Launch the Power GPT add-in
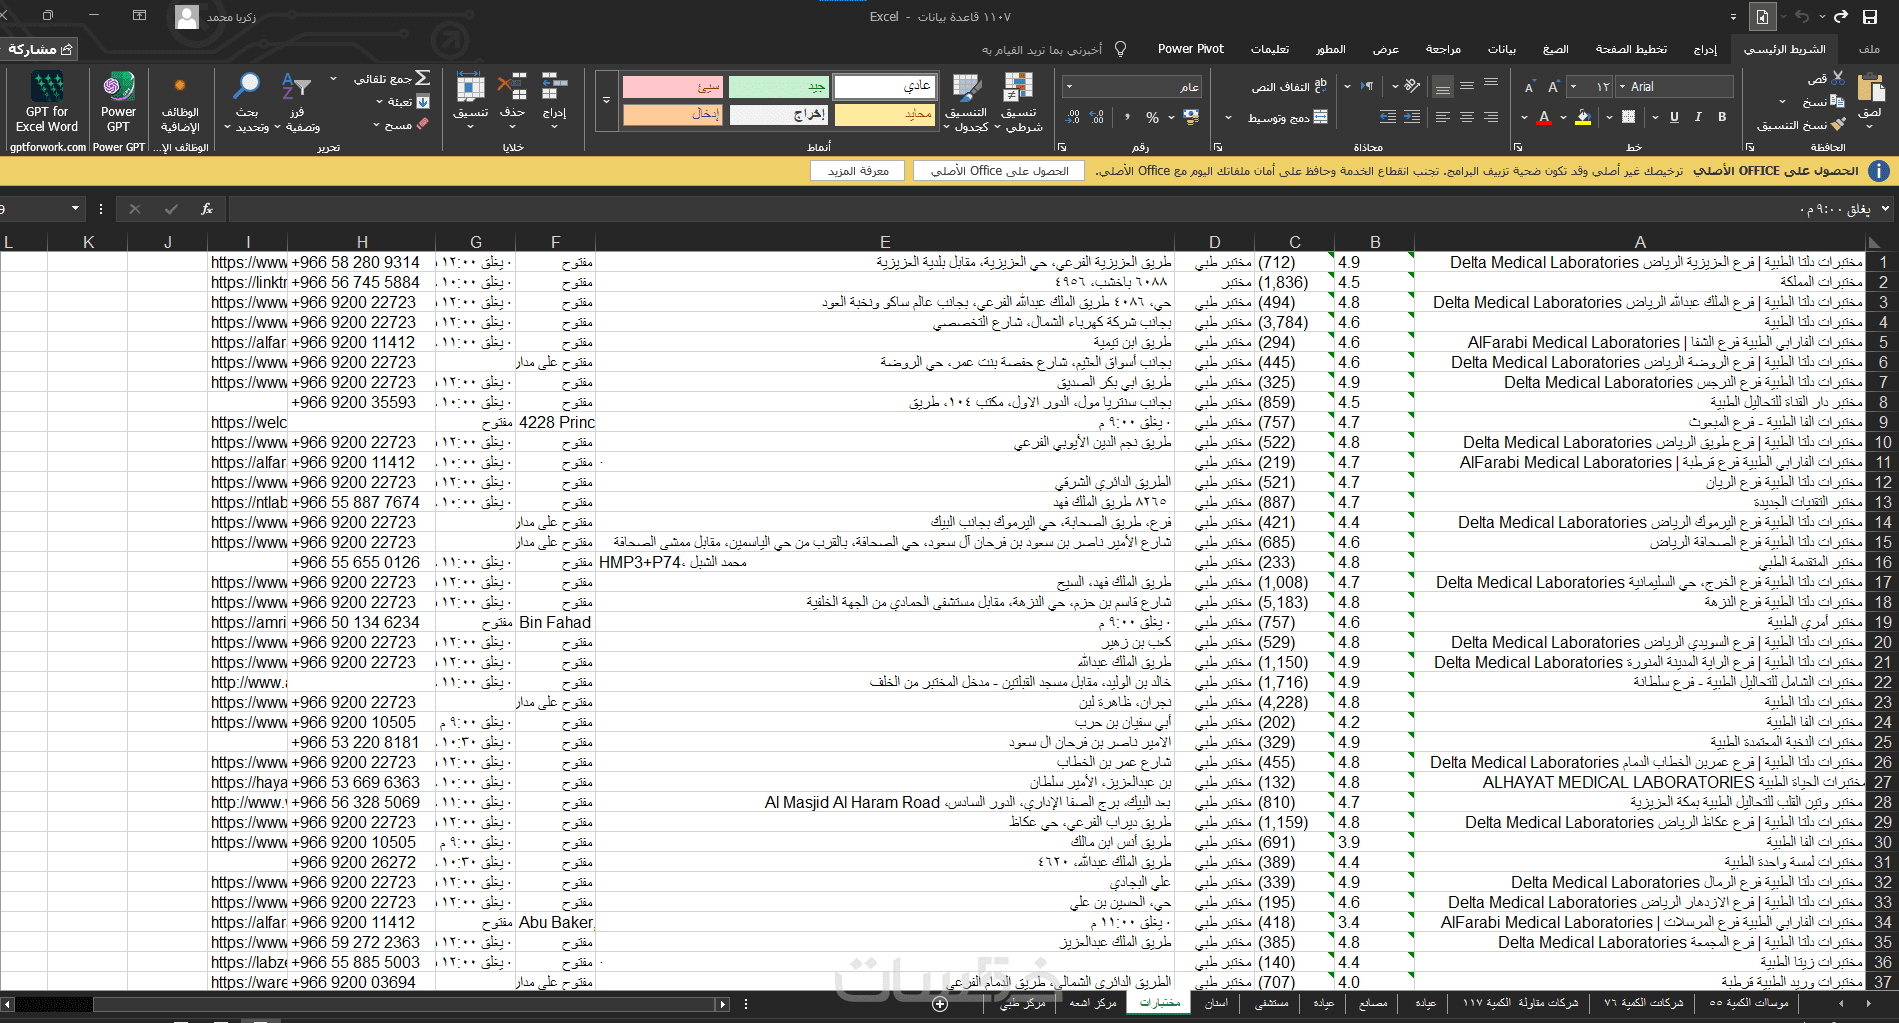This screenshot has width=1899, height=1023. click(x=118, y=101)
